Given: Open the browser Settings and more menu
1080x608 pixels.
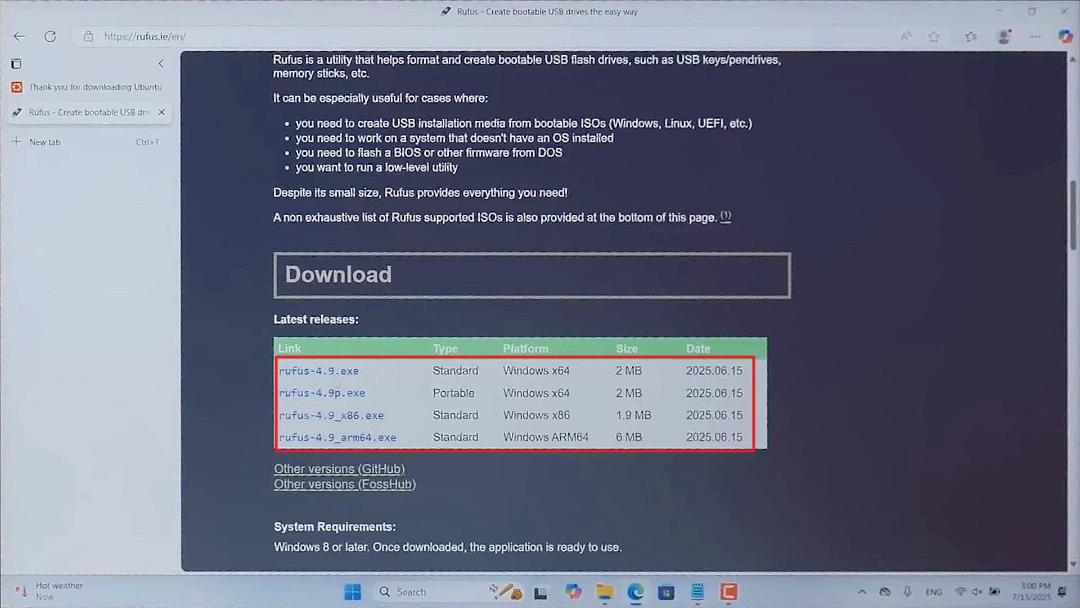Looking at the screenshot, I should [x=1035, y=36].
